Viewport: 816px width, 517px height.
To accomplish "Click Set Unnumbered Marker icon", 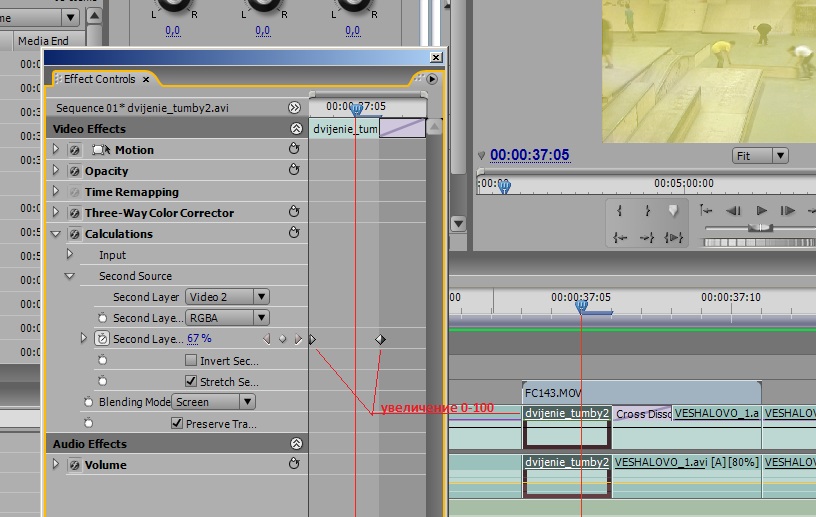I will [673, 210].
